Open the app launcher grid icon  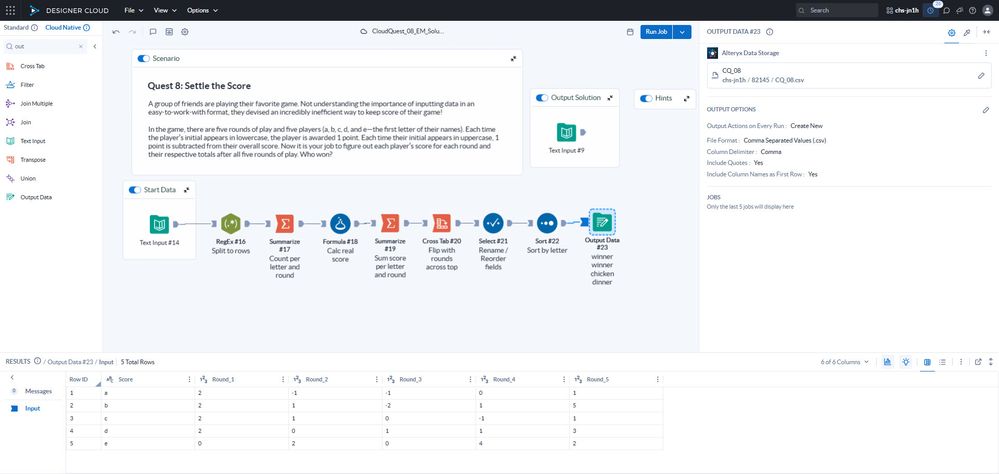(10, 10)
